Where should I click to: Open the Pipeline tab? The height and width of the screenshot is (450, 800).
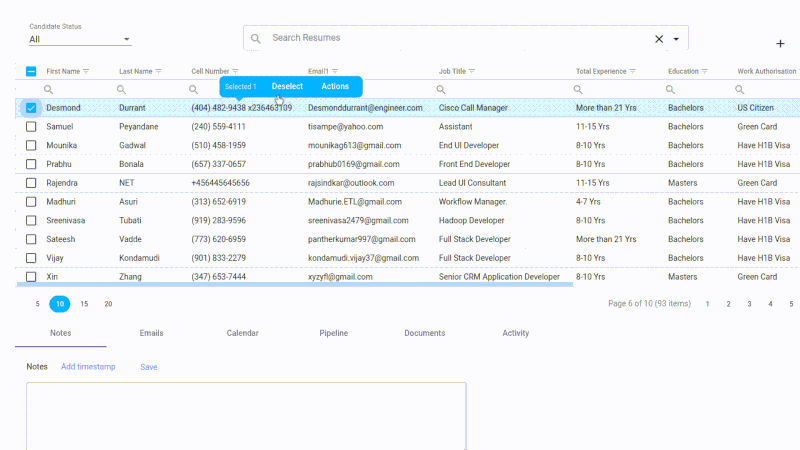tap(333, 333)
